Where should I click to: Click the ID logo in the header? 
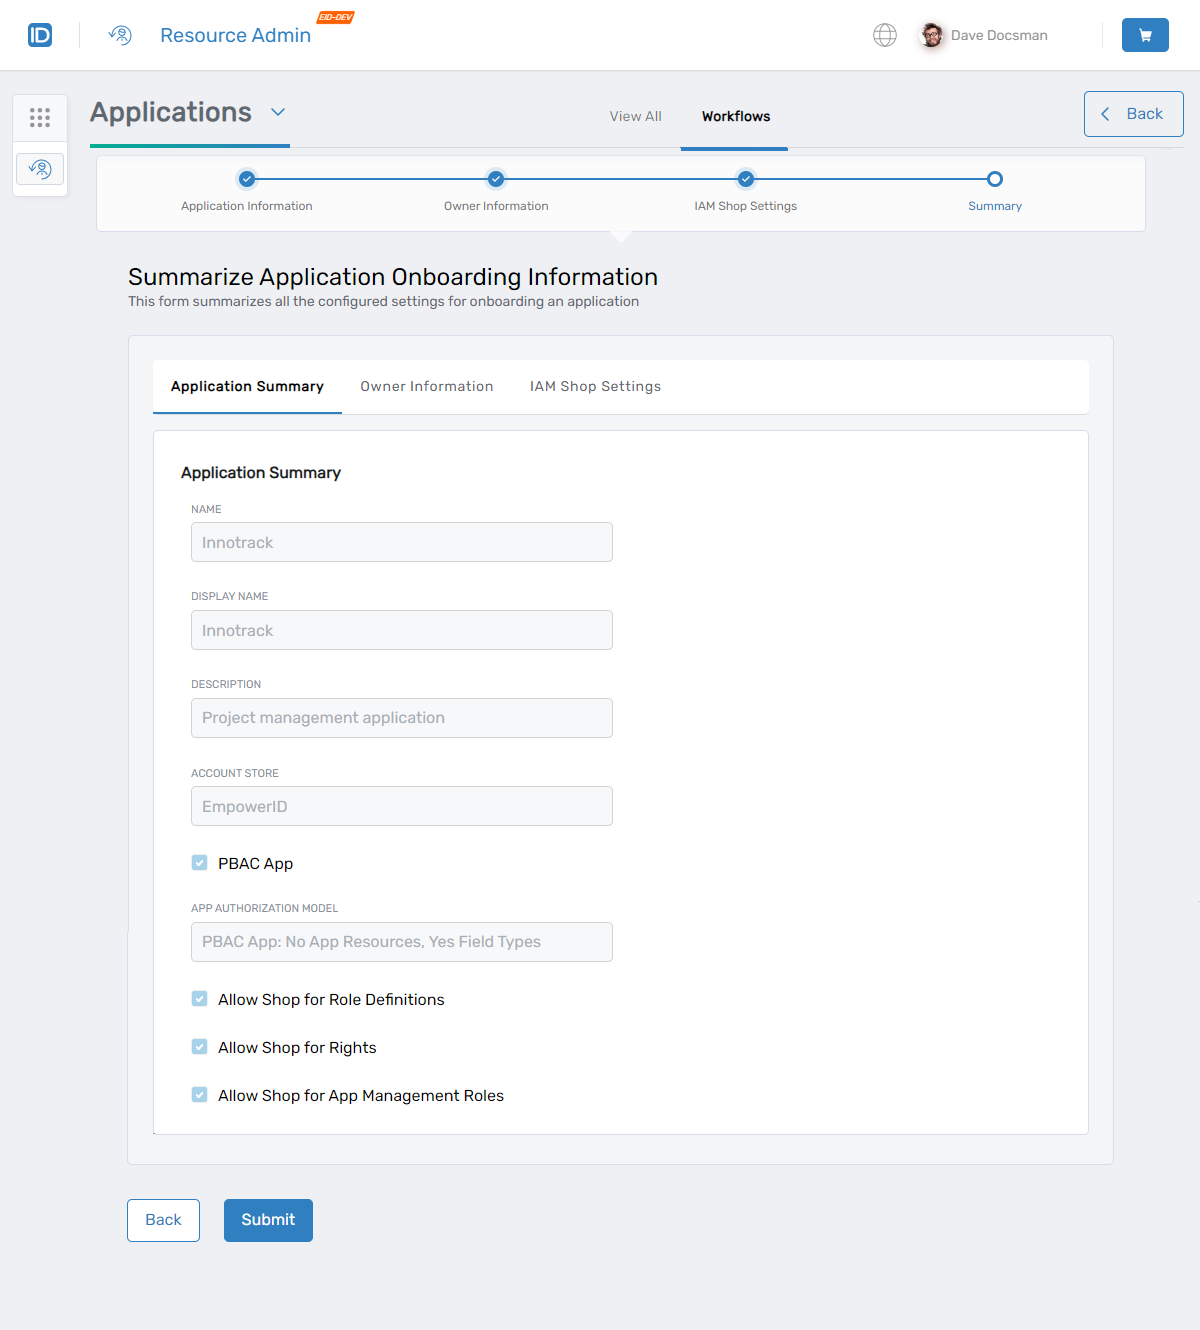click(39, 34)
